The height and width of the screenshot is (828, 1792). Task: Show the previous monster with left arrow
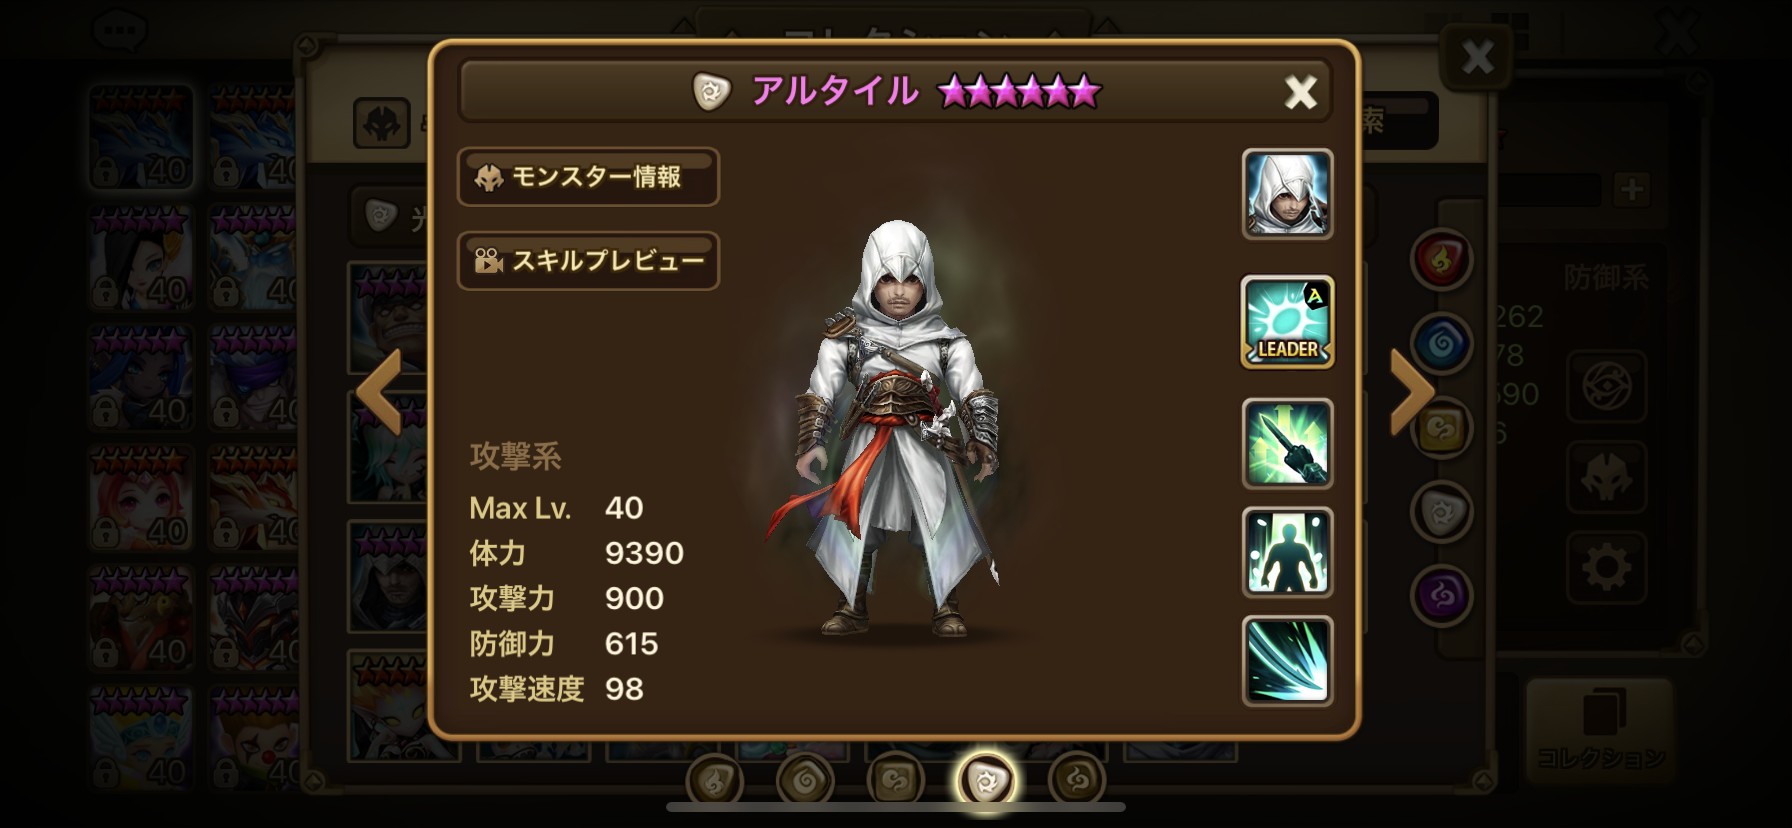379,391
